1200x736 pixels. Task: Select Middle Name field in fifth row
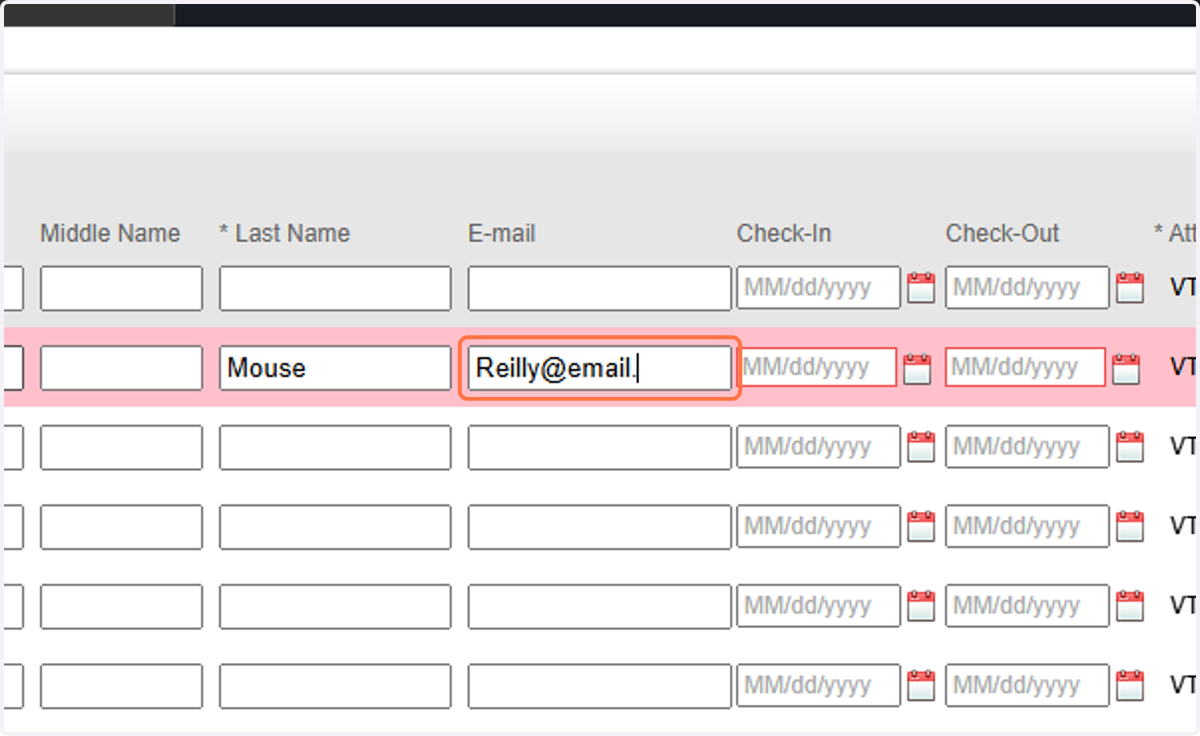click(121, 606)
